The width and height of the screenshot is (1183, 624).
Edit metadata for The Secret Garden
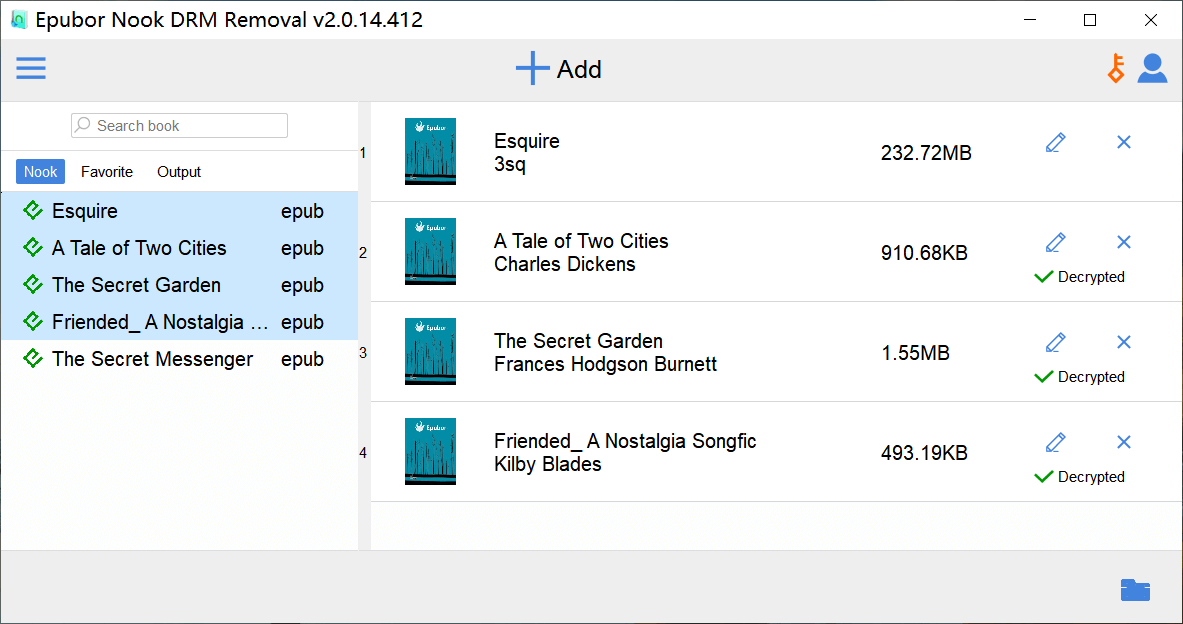point(1055,342)
